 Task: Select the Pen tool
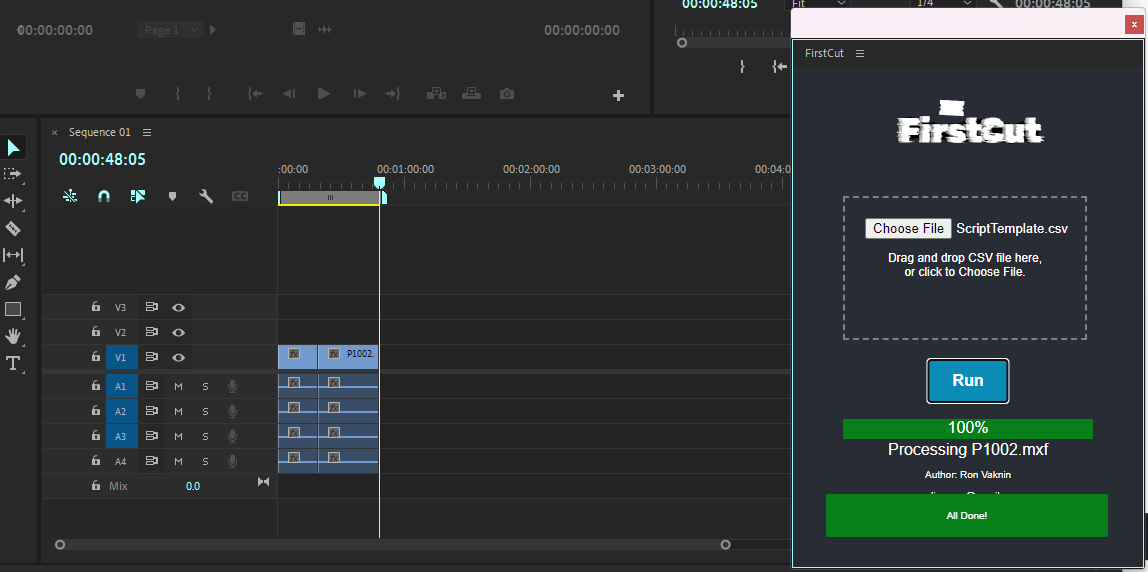coord(13,283)
